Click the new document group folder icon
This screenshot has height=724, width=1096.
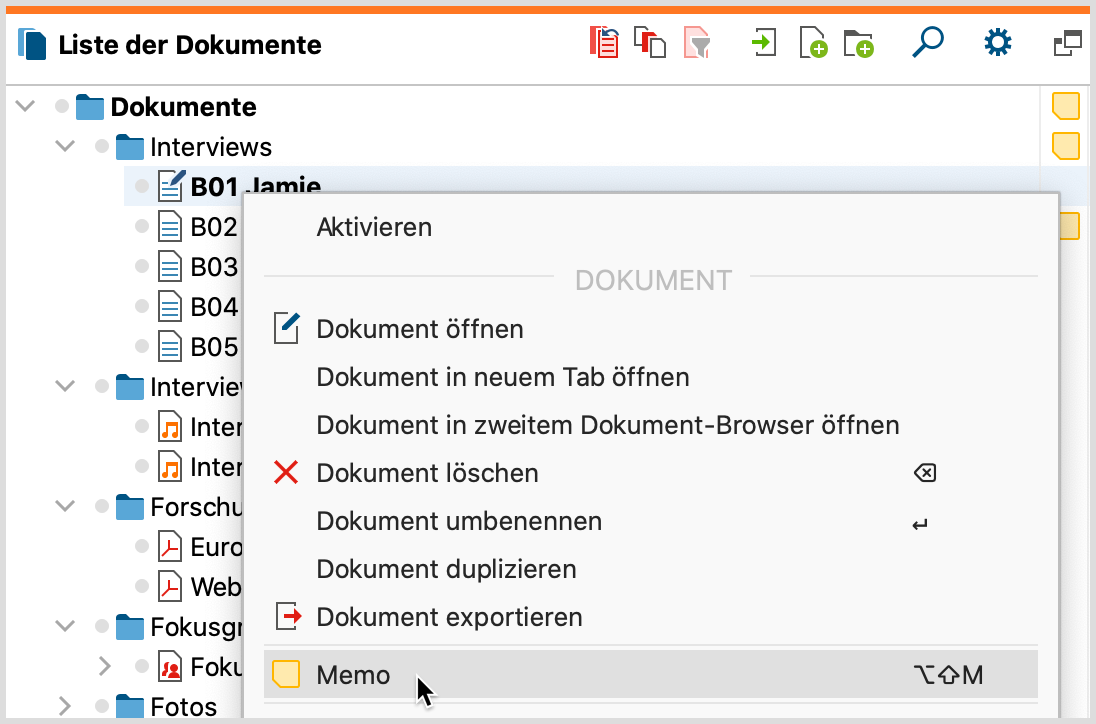coord(858,43)
